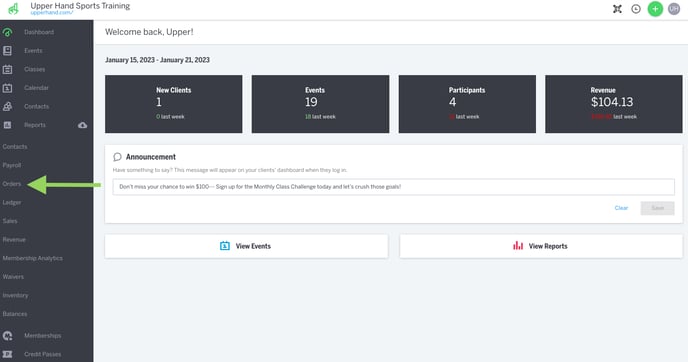Click the fullscreen expand icon in header
Viewport: 688px width, 362px height.
617,9
